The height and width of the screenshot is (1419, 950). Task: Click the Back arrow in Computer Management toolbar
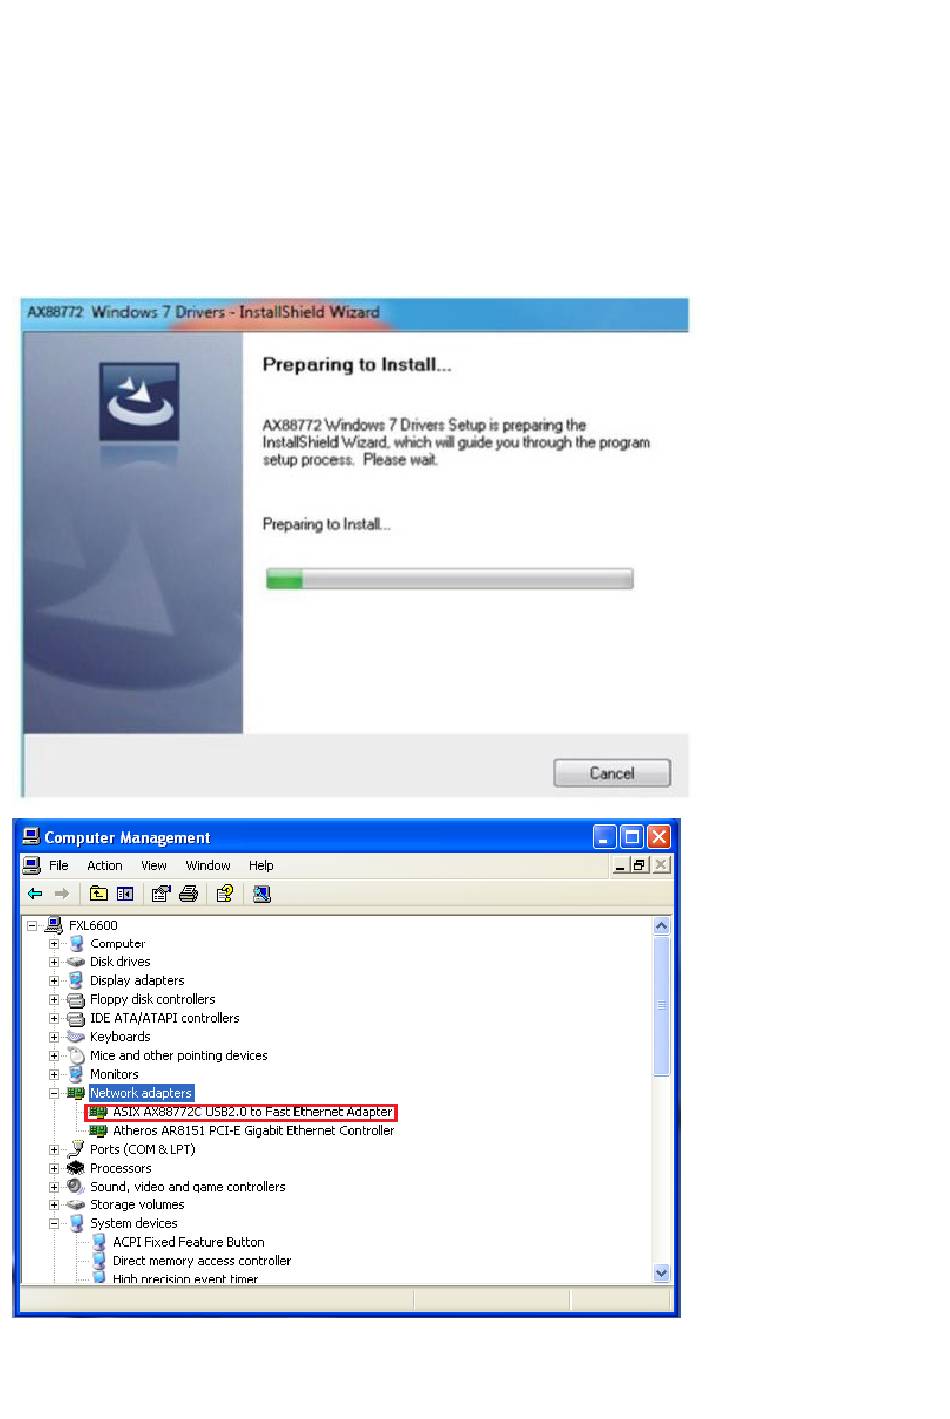(35, 894)
